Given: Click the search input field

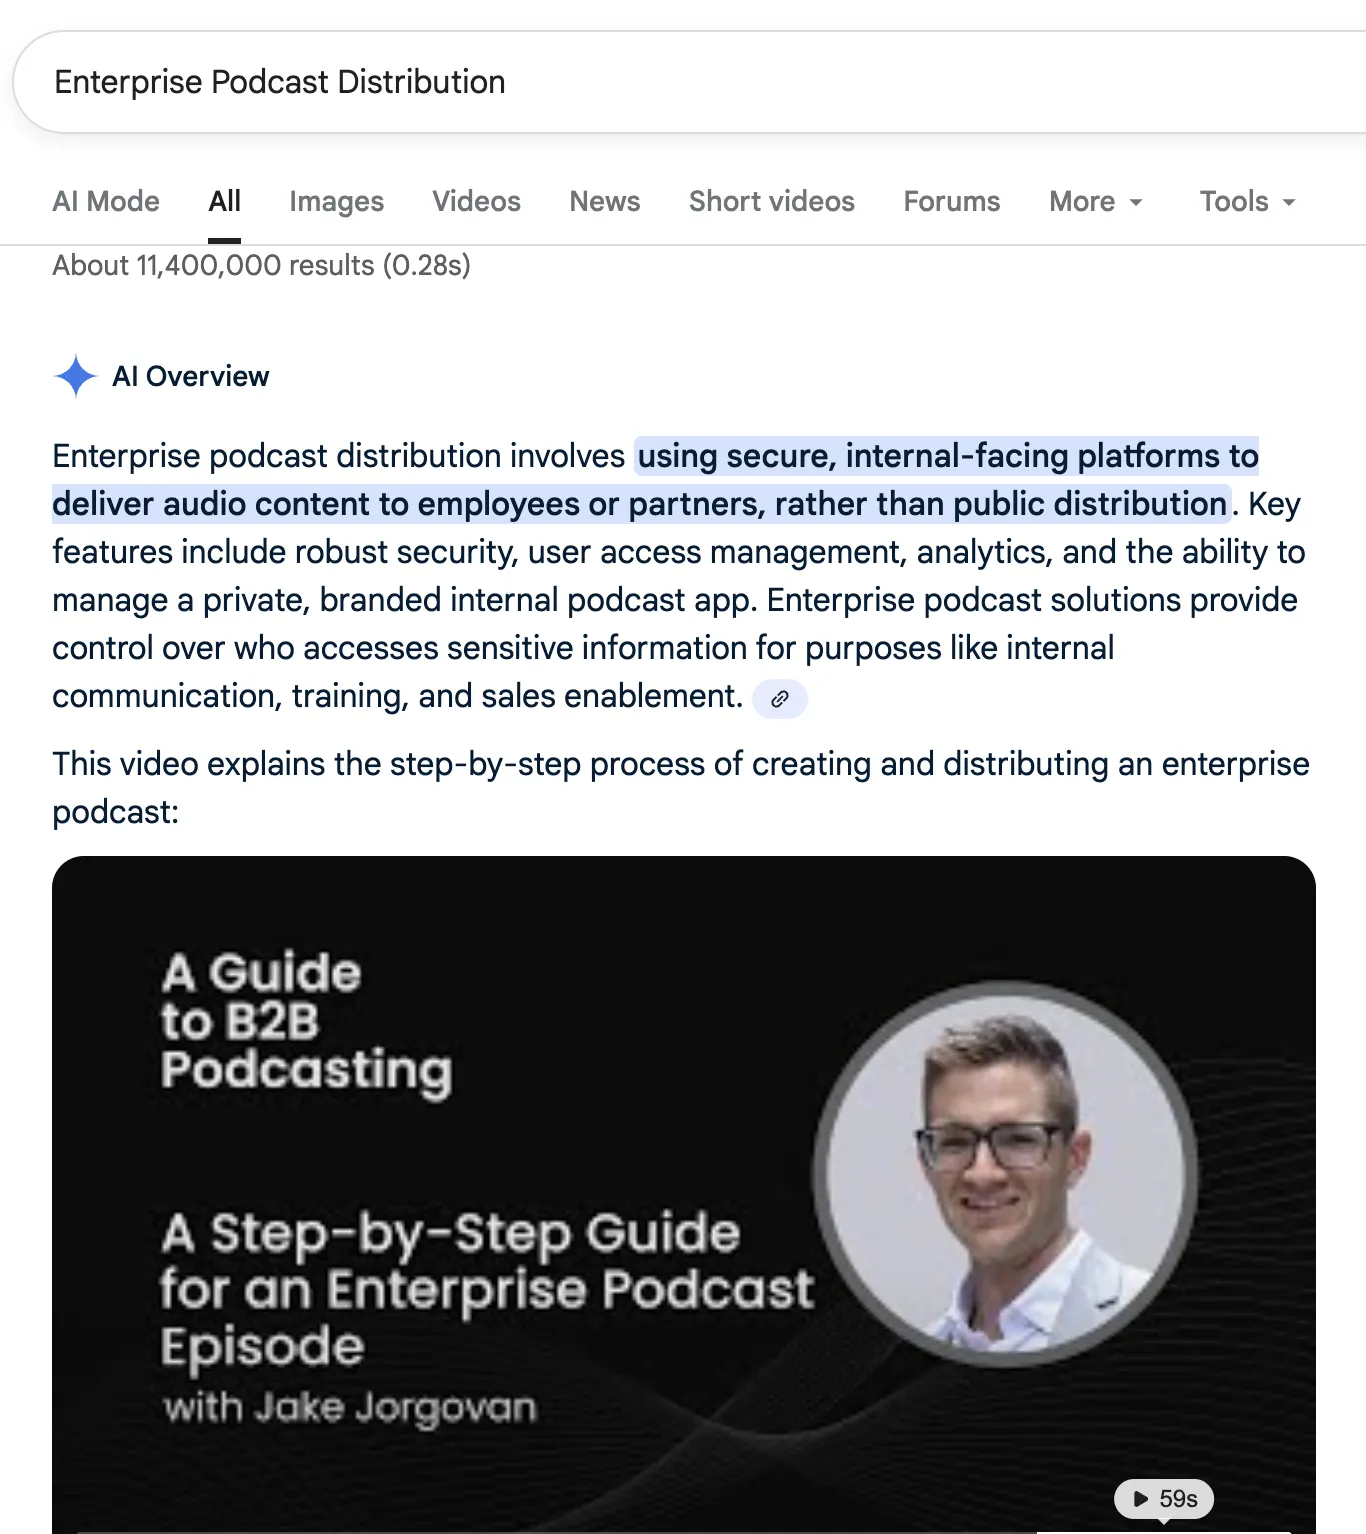Looking at the screenshot, I should (x=690, y=82).
